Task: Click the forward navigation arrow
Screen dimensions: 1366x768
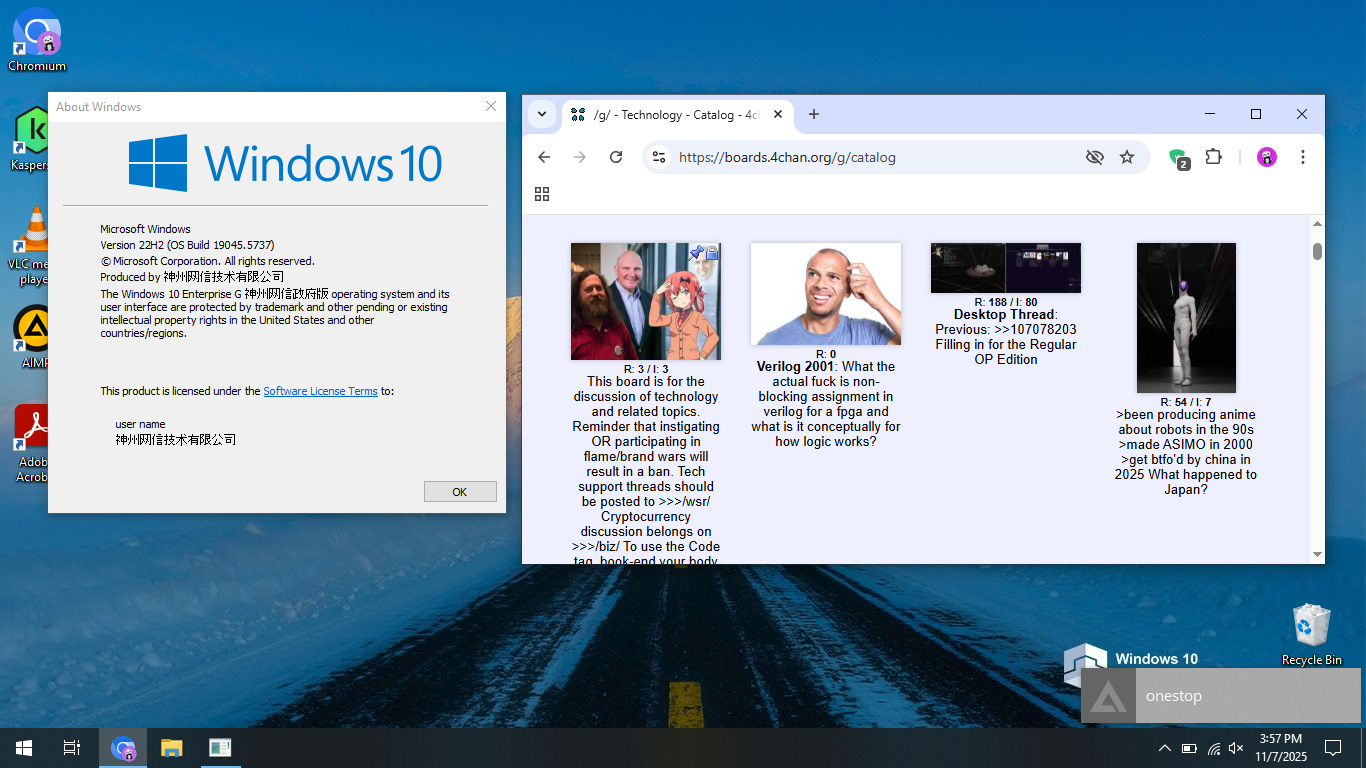Action: pyautogui.click(x=580, y=157)
